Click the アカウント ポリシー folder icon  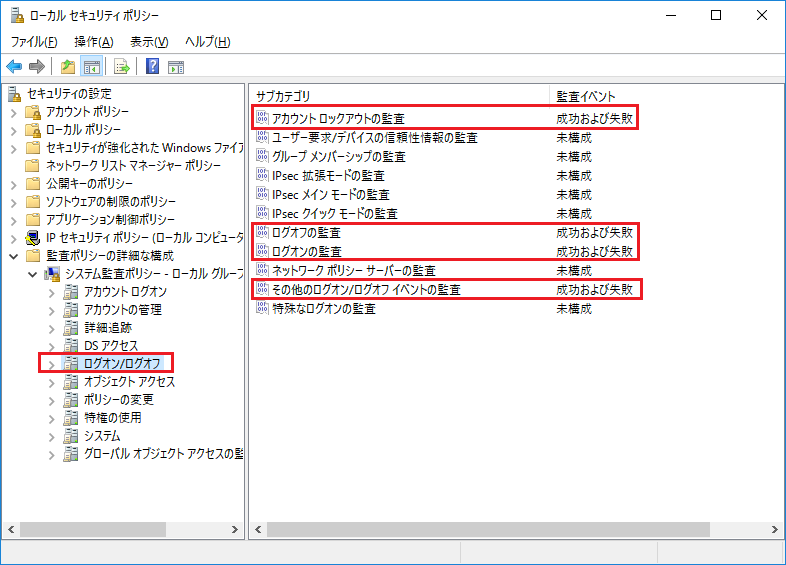click(x=33, y=111)
